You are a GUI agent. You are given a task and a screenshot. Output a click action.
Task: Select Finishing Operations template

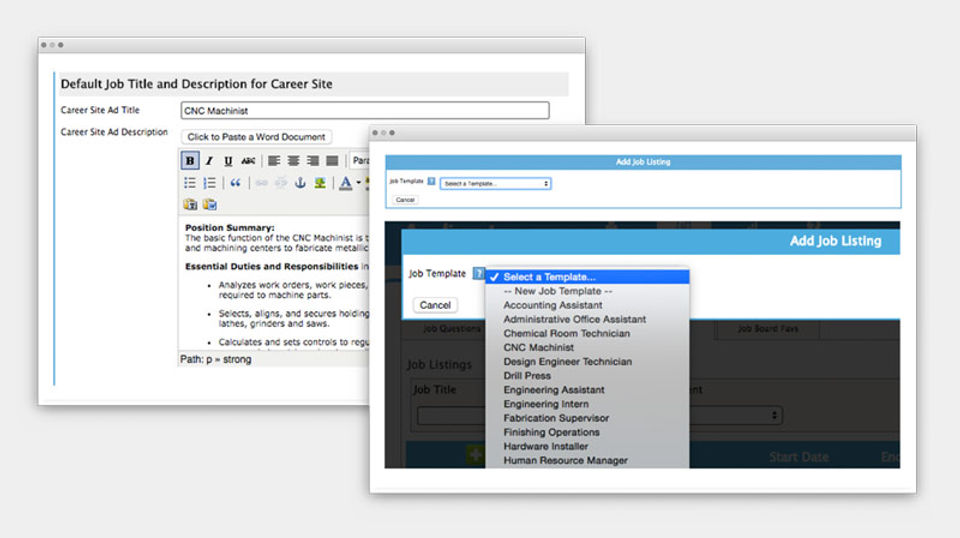(587, 432)
